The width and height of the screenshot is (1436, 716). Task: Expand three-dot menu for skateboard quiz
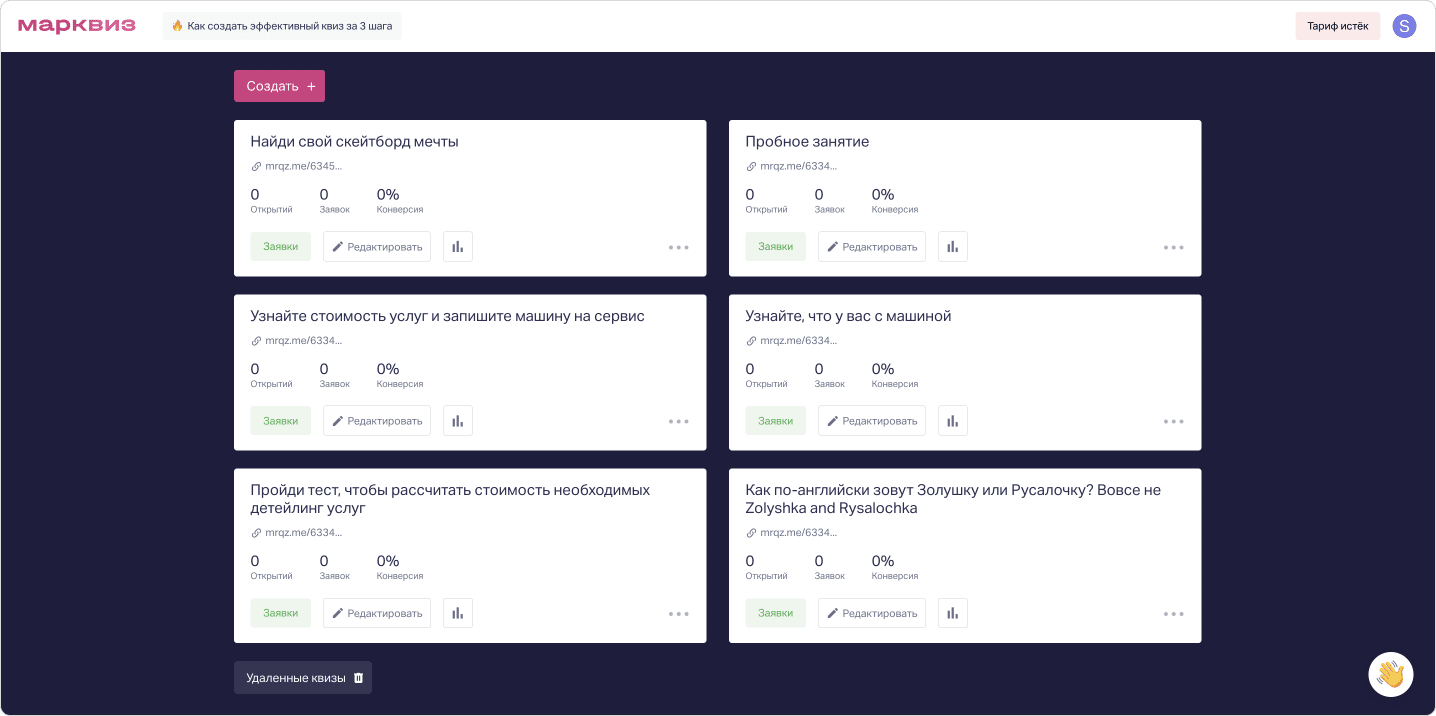click(x=679, y=247)
